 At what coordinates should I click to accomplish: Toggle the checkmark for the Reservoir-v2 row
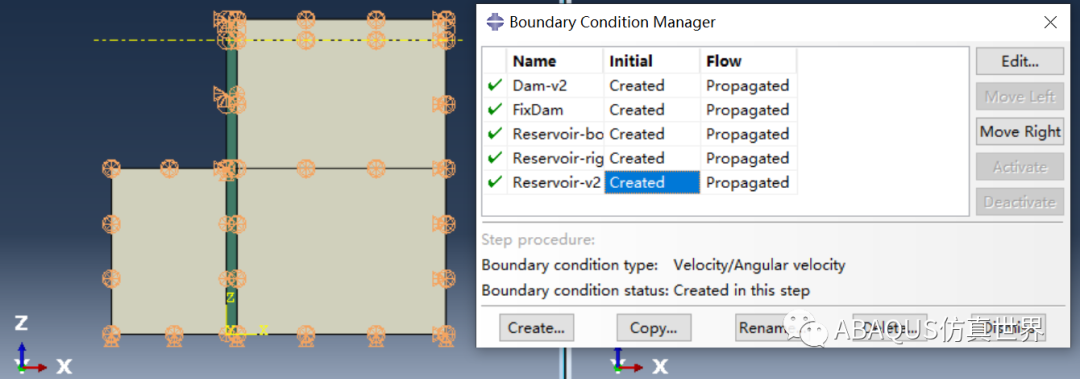[495, 183]
